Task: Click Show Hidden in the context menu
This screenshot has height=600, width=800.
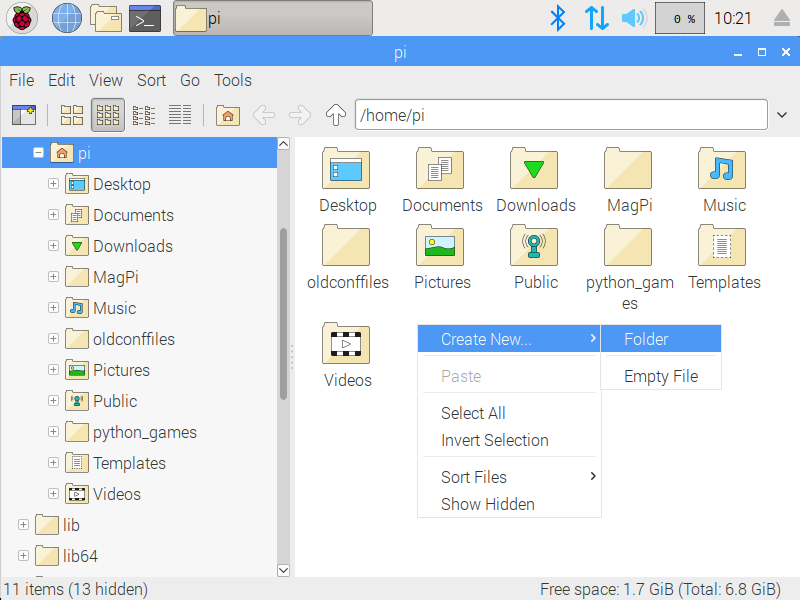Action: point(488,504)
